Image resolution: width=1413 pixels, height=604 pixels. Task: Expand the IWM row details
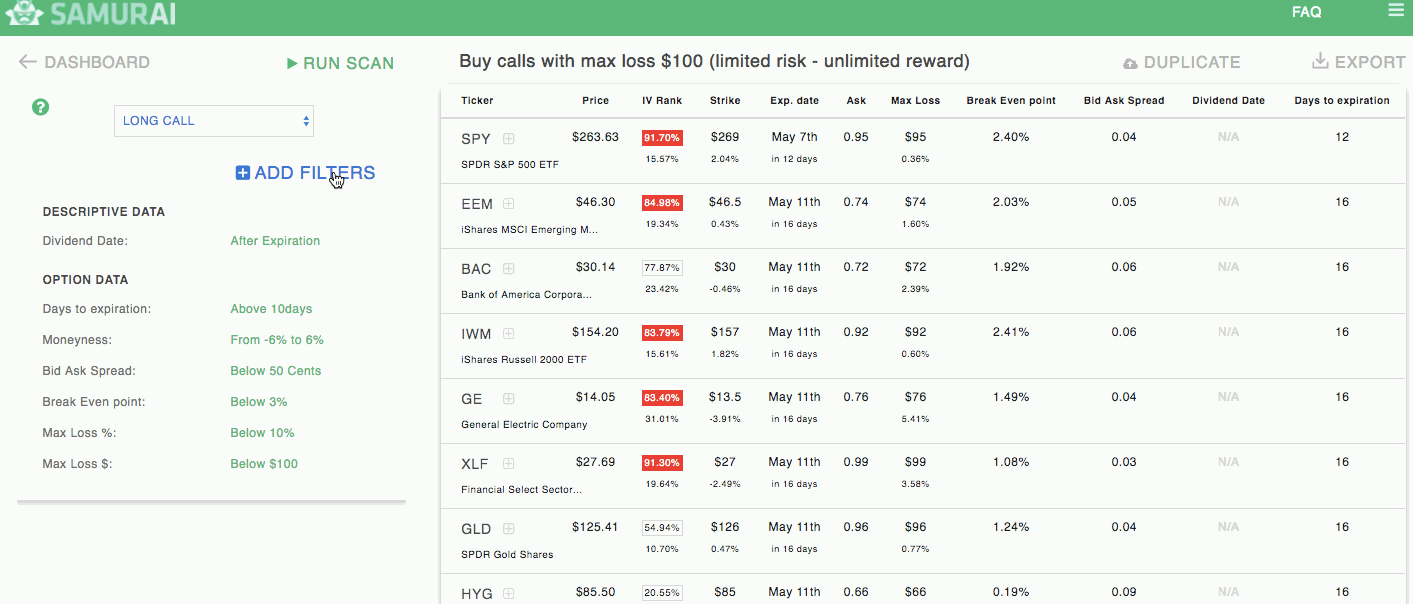click(x=509, y=333)
